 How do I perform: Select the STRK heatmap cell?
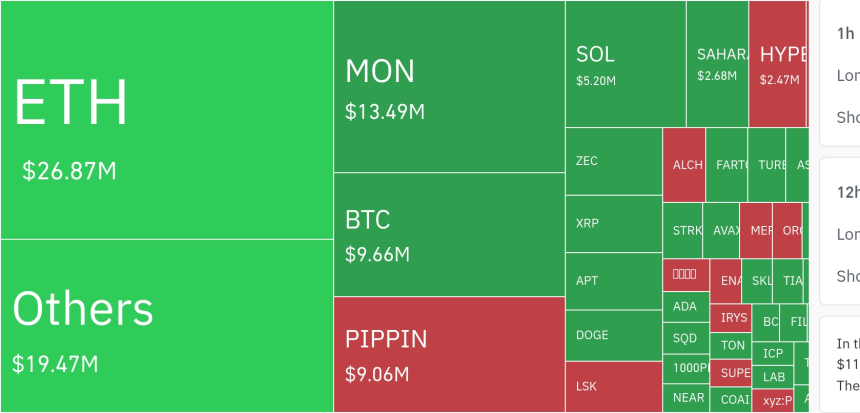(x=683, y=230)
